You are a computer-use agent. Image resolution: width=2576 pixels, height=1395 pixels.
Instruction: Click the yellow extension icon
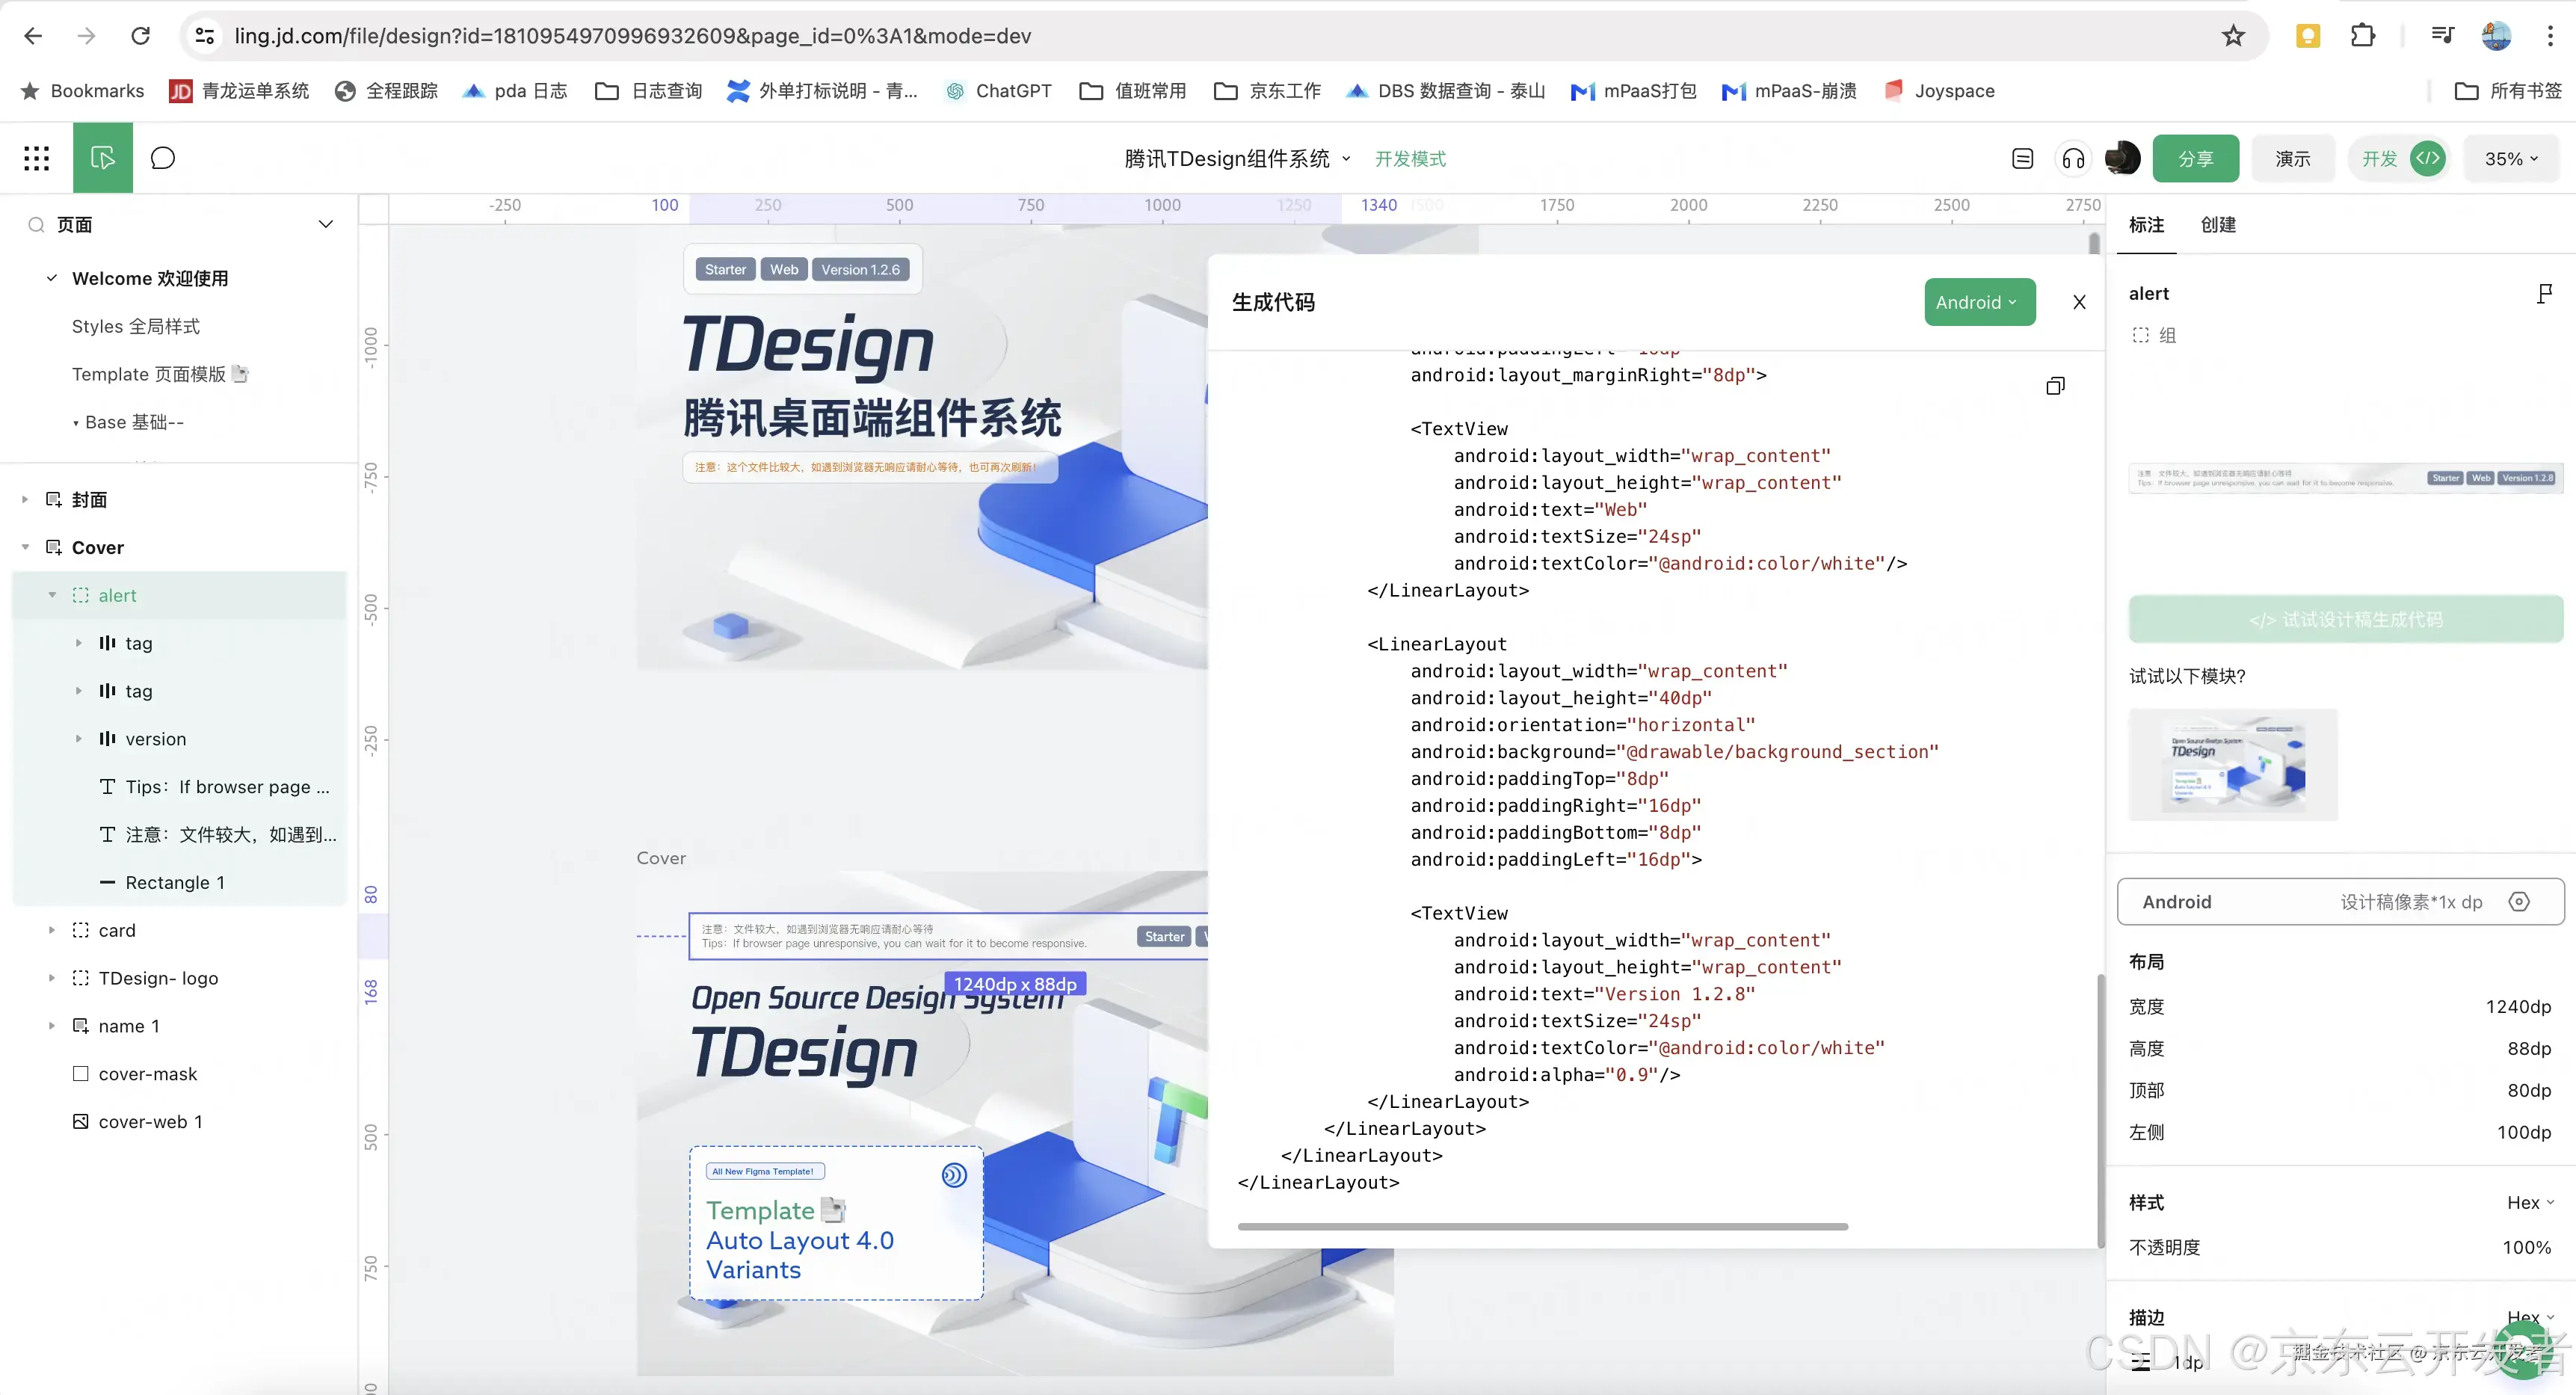pos(2307,36)
